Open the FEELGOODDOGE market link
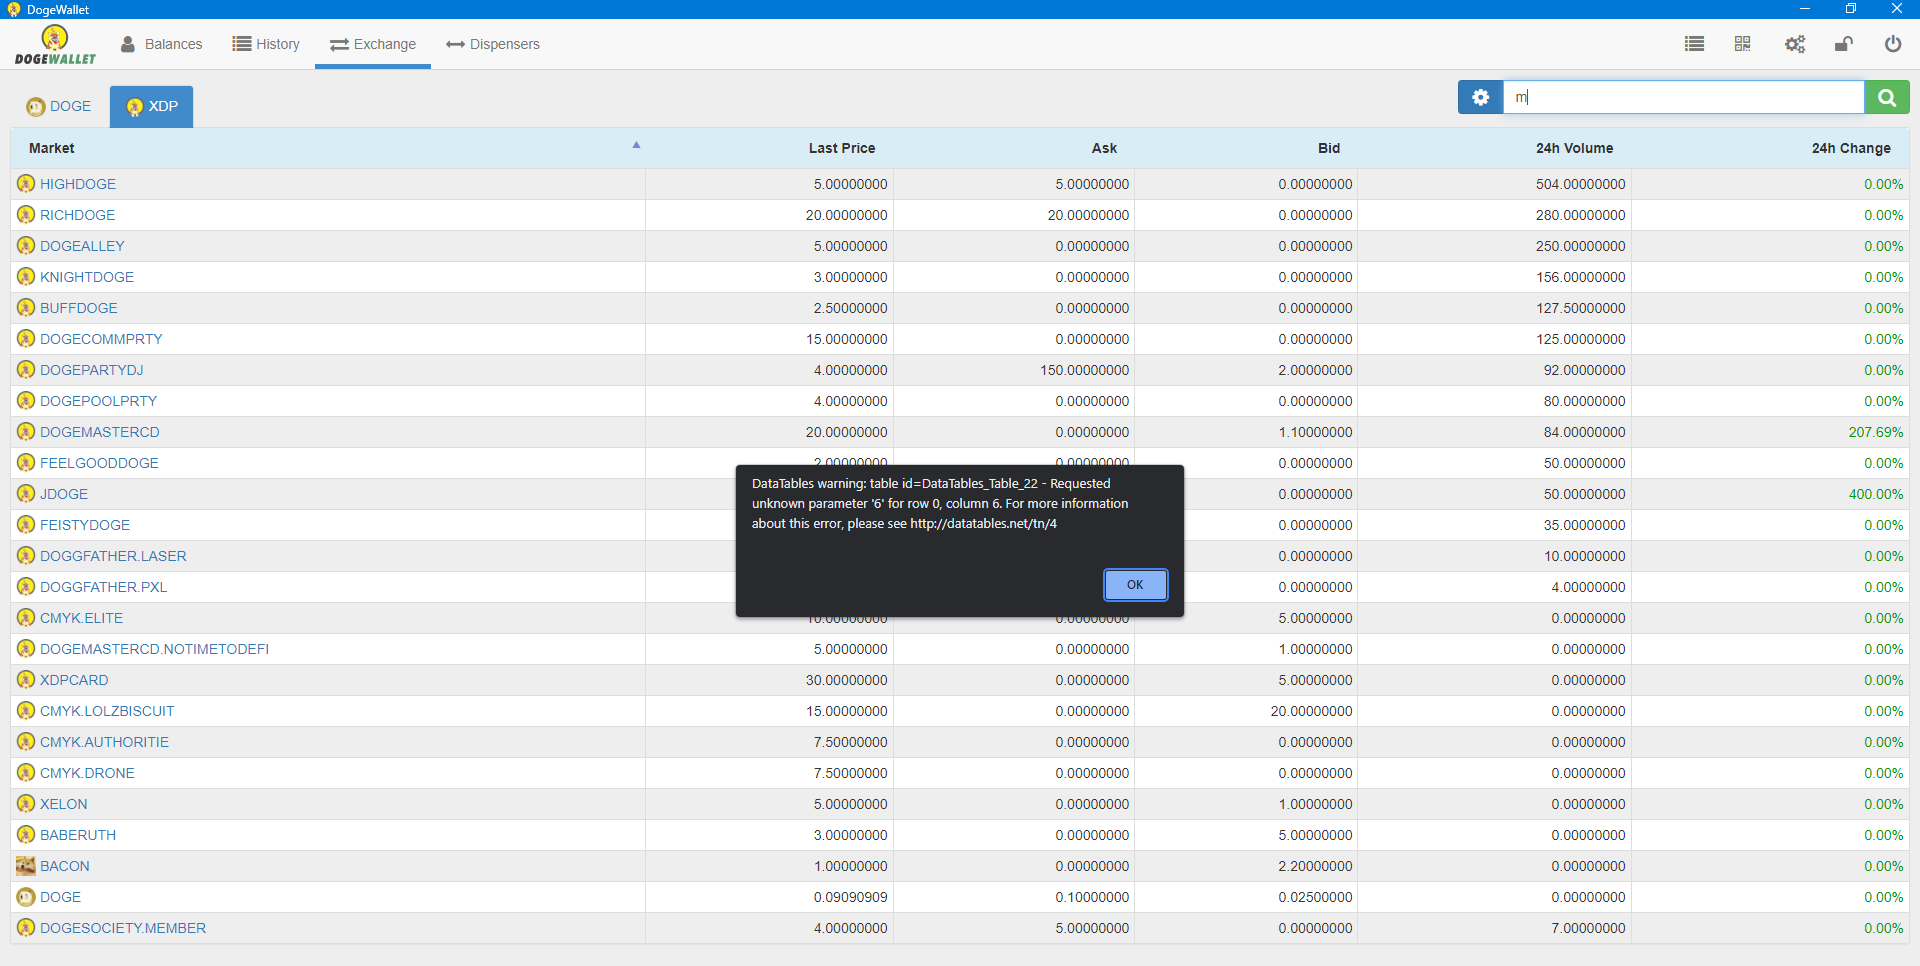 pos(99,463)
